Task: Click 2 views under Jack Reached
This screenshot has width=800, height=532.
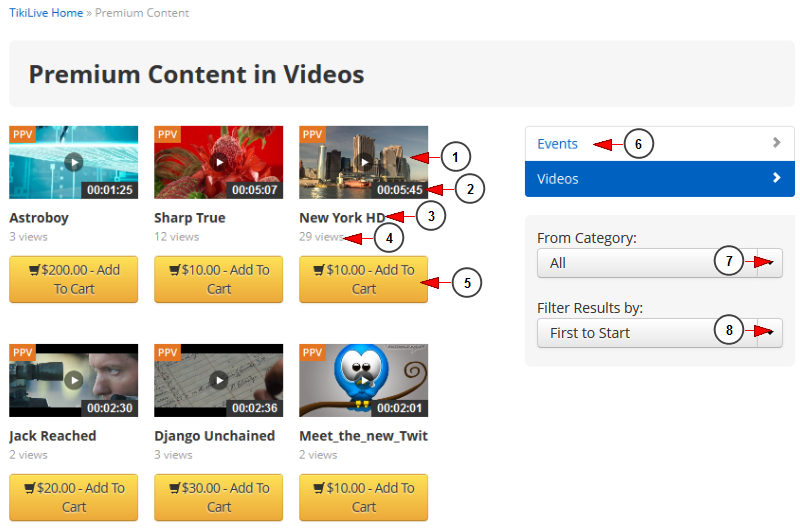Action: tap(28, 454)
